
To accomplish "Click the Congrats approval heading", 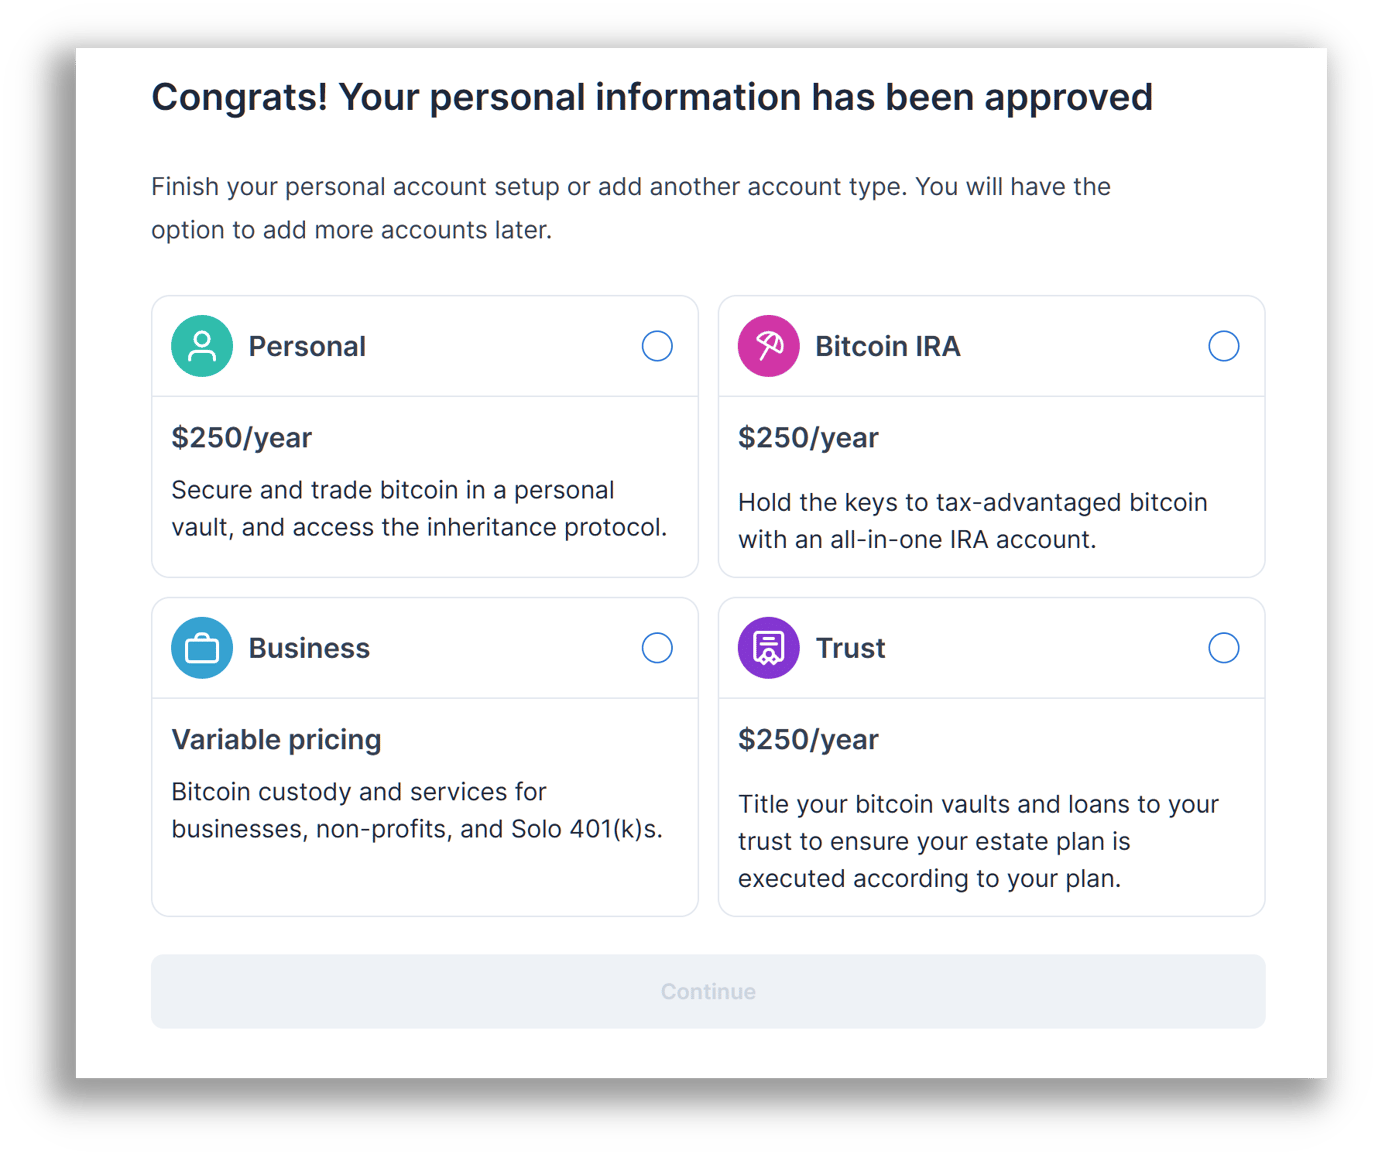I will 652,97.
